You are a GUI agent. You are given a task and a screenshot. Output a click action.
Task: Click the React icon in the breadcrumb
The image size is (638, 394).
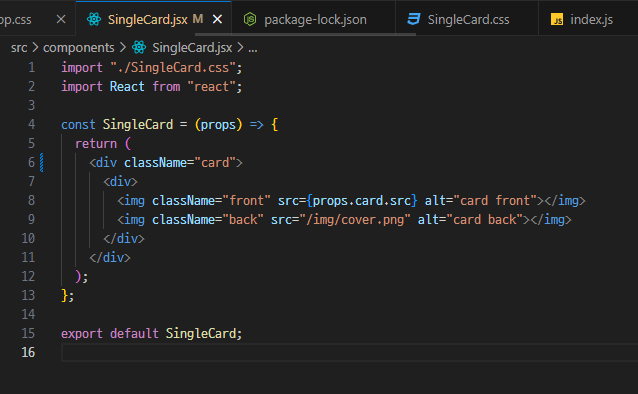click(139, 48)
